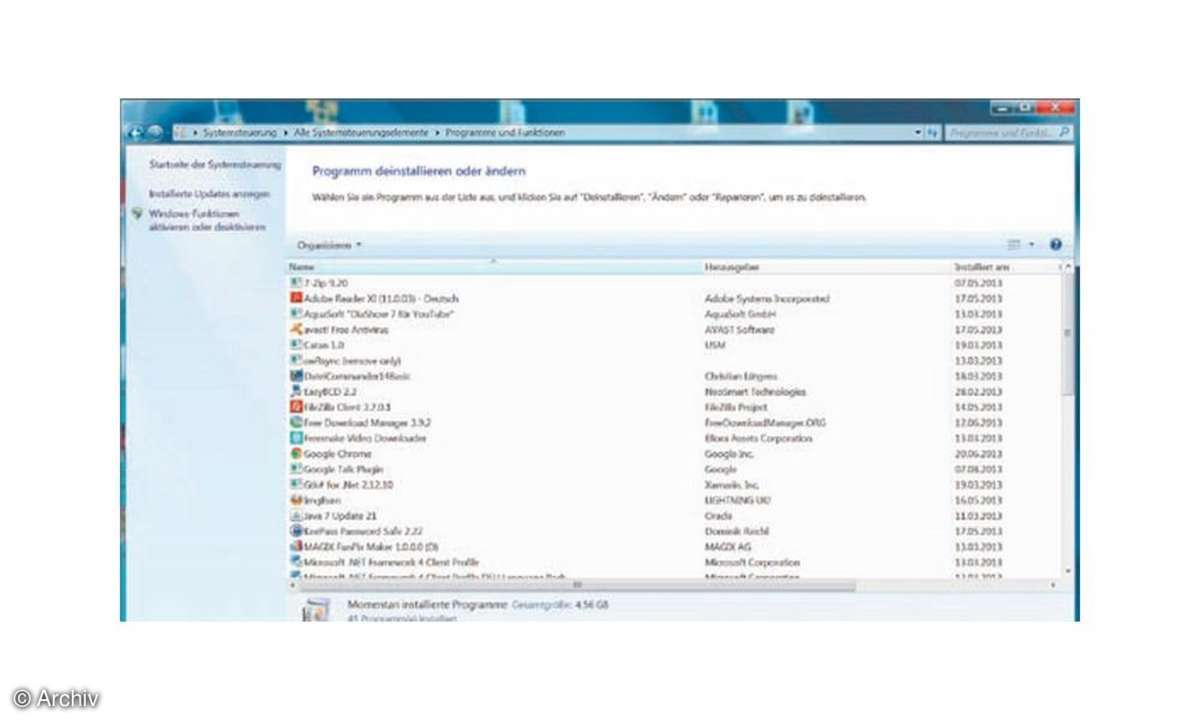Go forward with the navigation forward arrow
1200x720 pixels.
coord(155,132)
